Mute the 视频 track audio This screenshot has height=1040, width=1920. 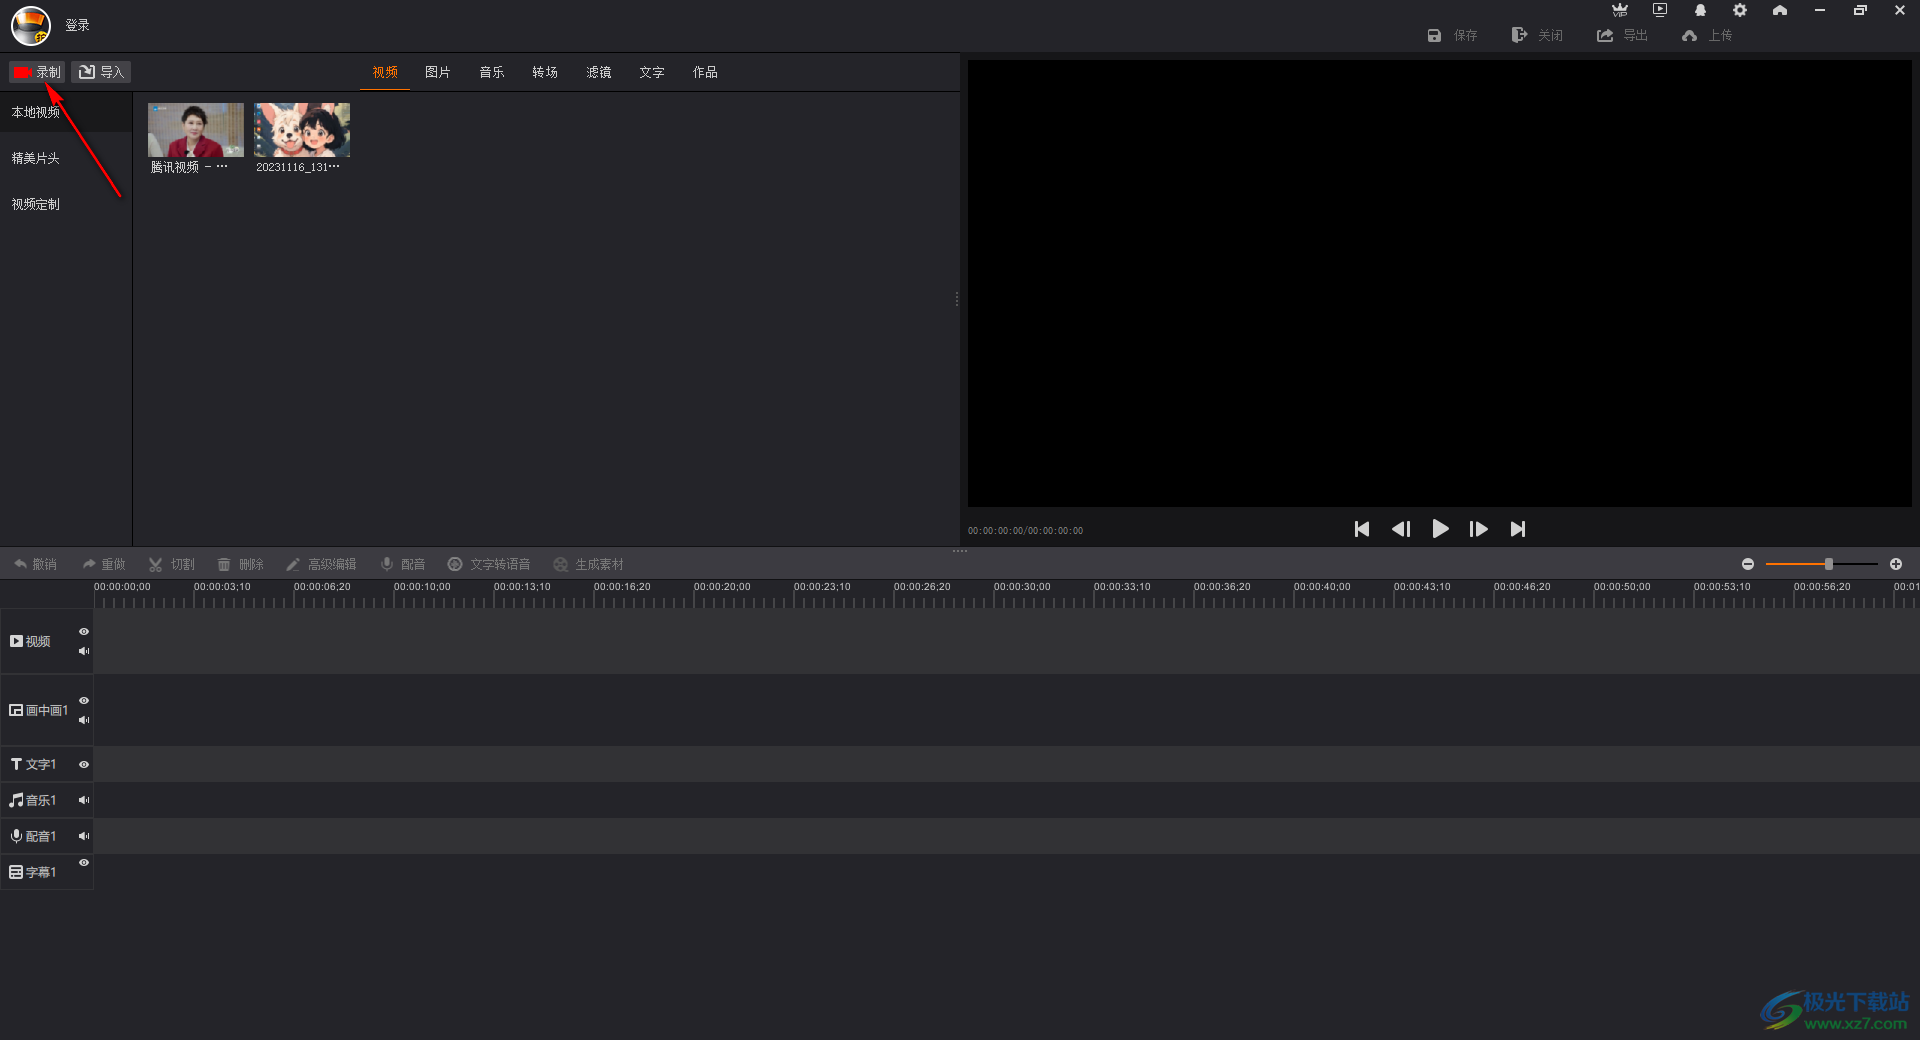pos(84,651)
